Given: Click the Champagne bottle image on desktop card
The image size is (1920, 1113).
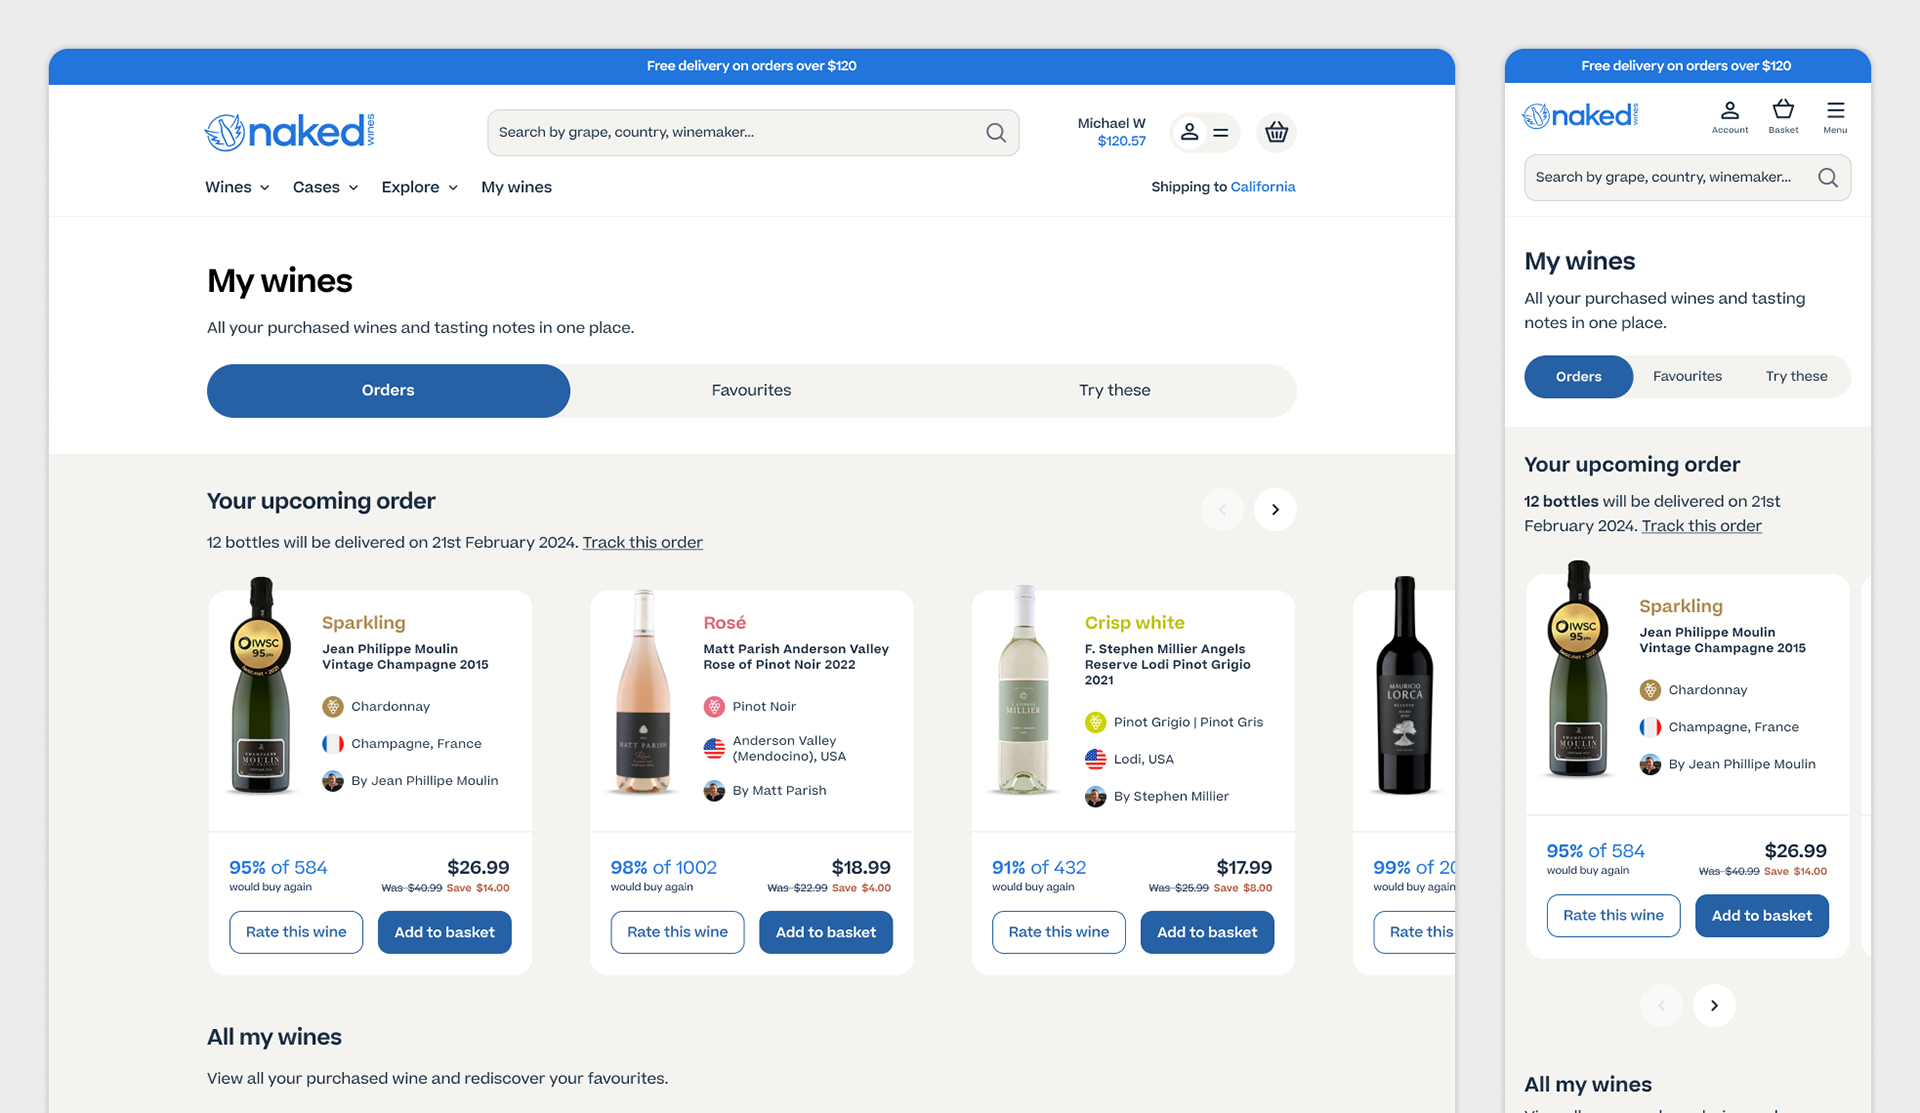Looking at the screenshot, I should [261, 686].
